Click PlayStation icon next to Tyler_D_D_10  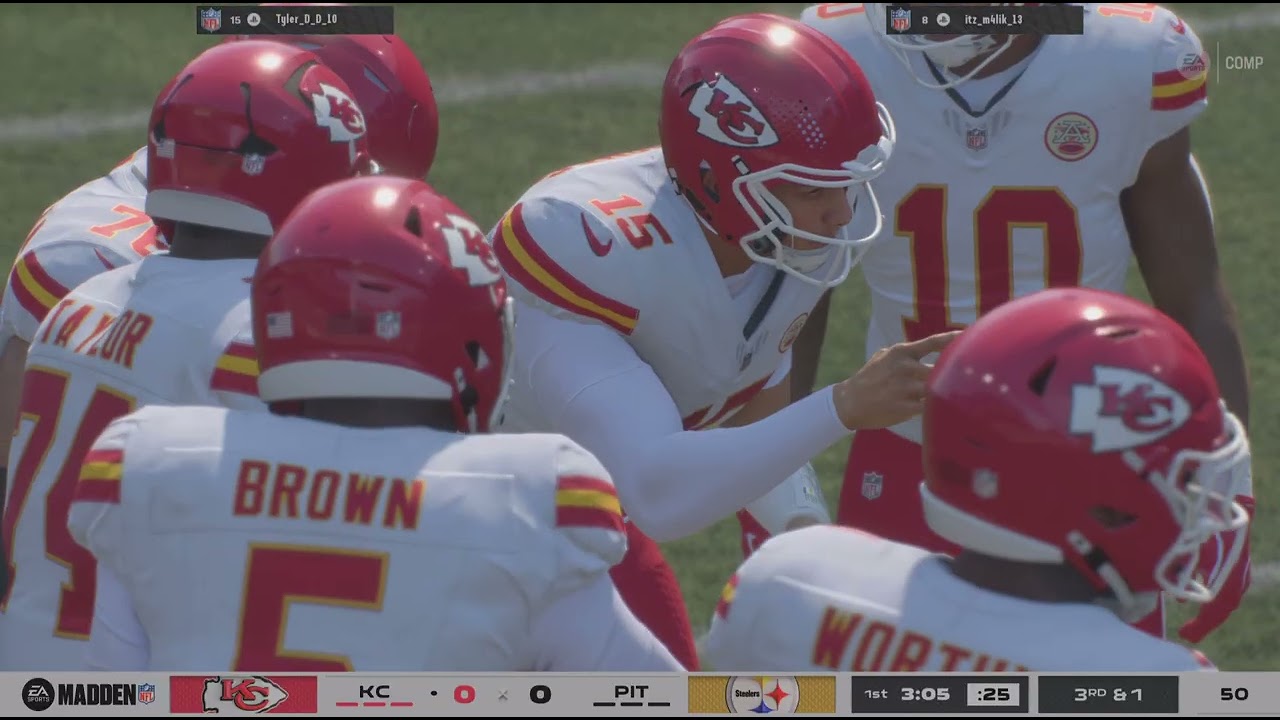(254, 19)
